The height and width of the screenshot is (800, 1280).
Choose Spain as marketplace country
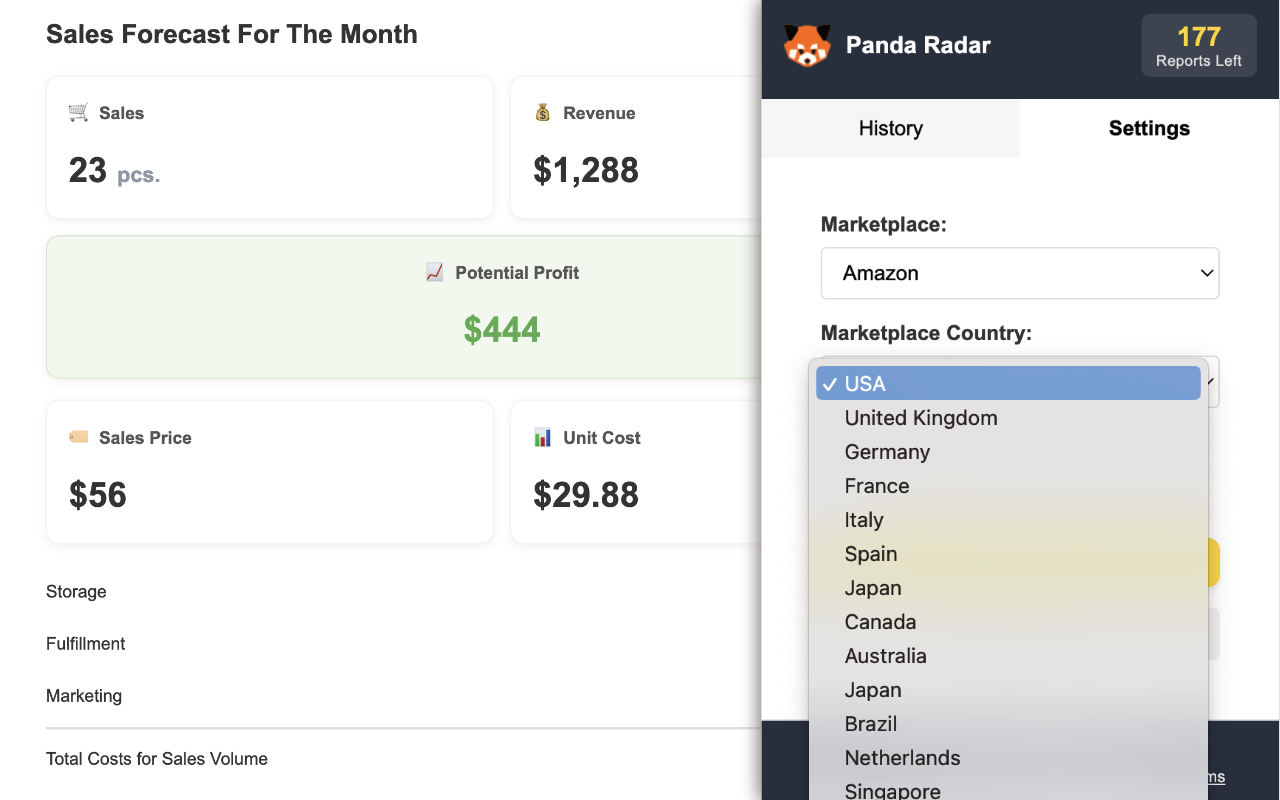click(x=871, y=554)
